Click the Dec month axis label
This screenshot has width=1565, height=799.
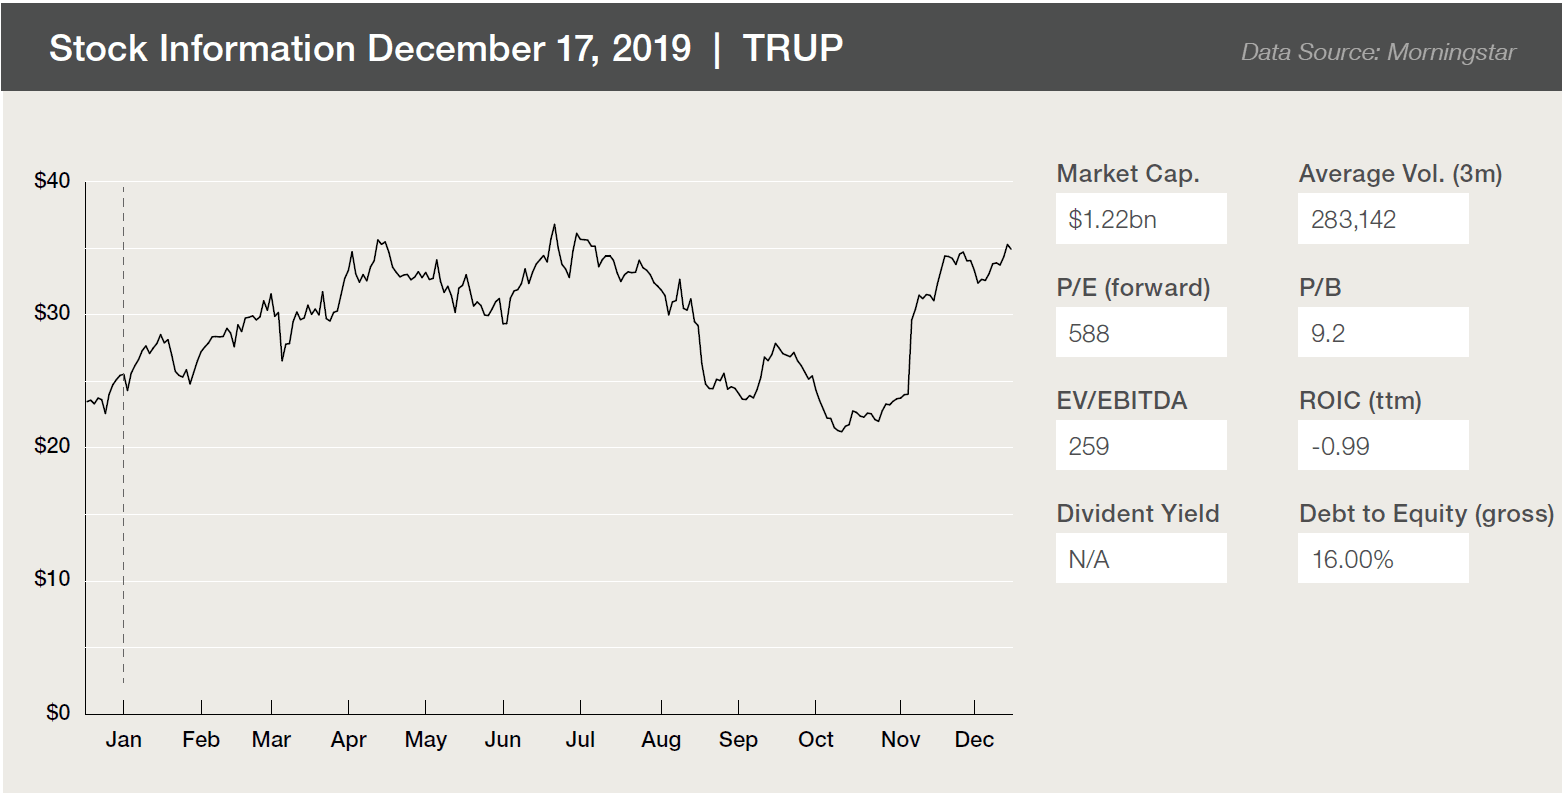coord(974,740)
